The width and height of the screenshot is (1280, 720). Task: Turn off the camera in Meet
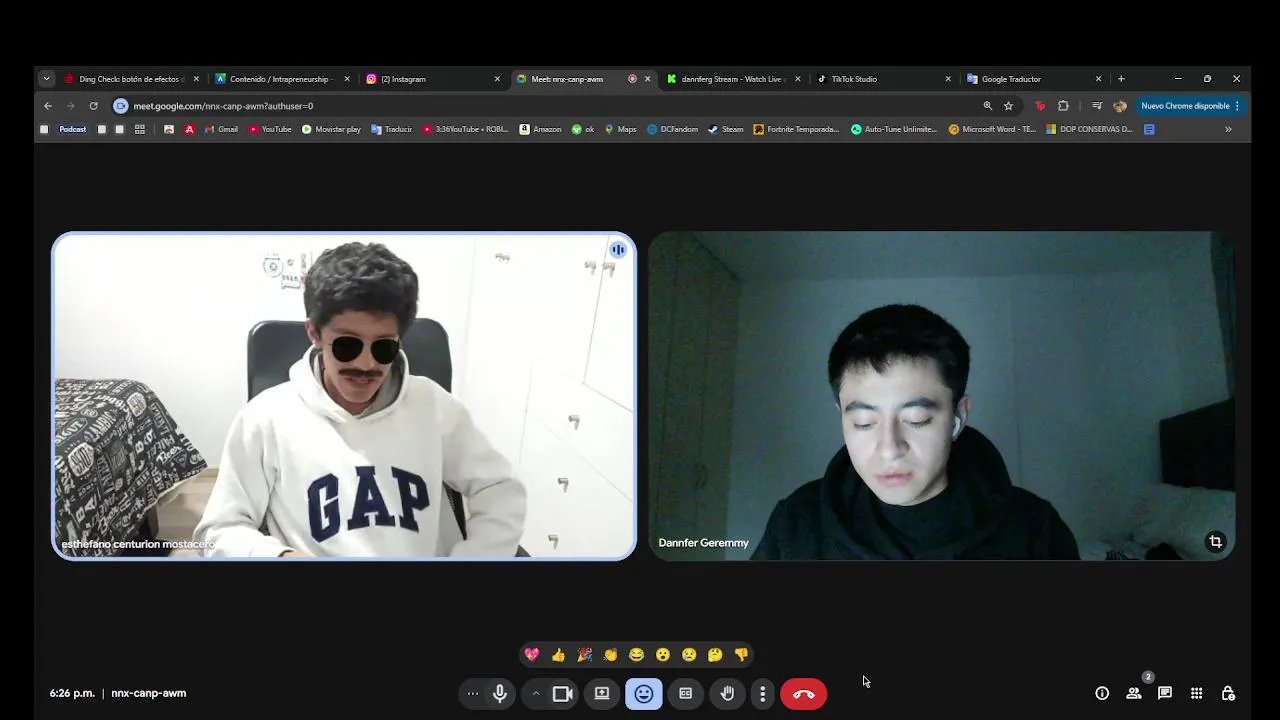(x=562, y=693)
